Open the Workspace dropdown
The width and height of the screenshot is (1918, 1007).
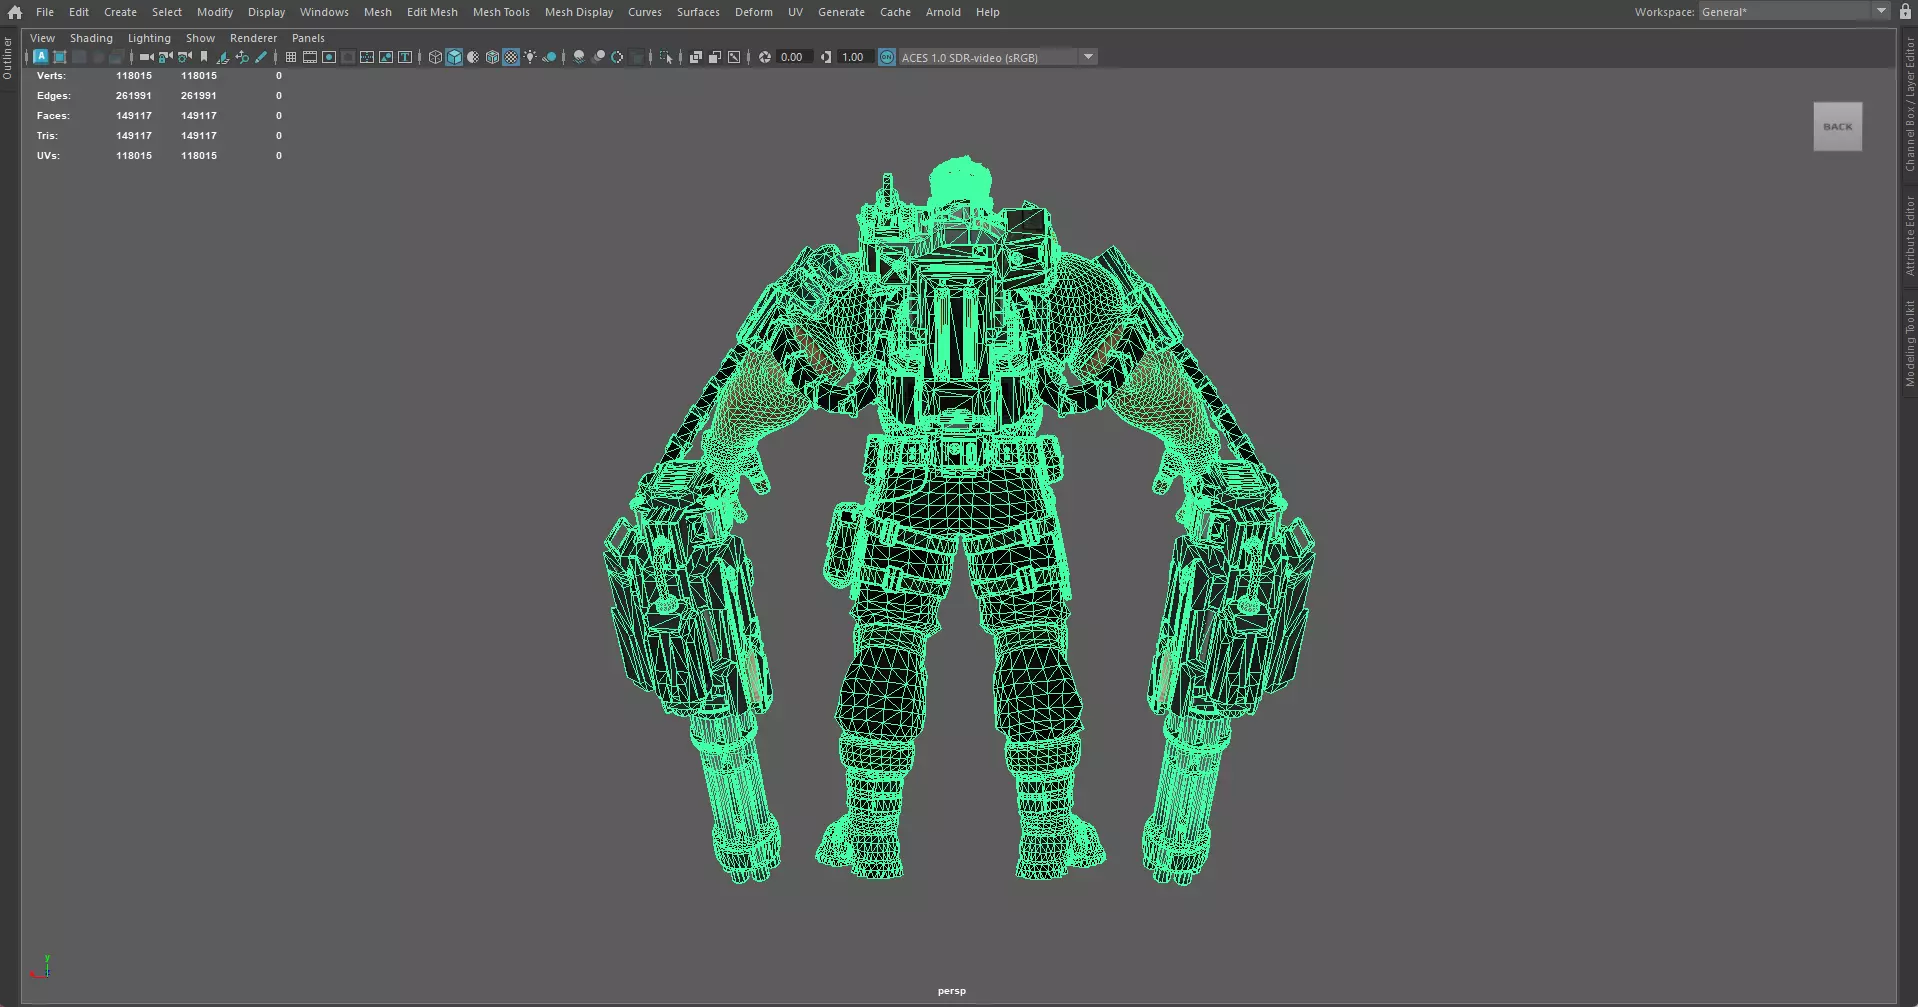(x=1881, y=12)
